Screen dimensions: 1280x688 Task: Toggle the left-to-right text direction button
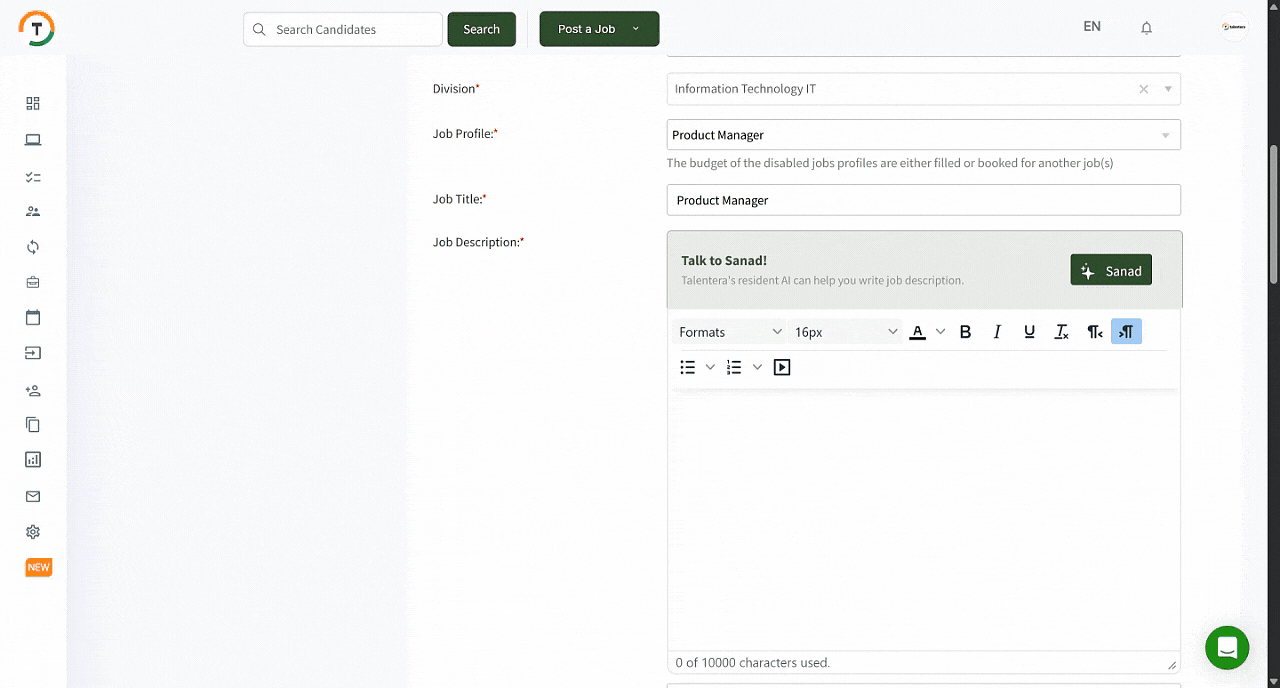coord(1095,332)
